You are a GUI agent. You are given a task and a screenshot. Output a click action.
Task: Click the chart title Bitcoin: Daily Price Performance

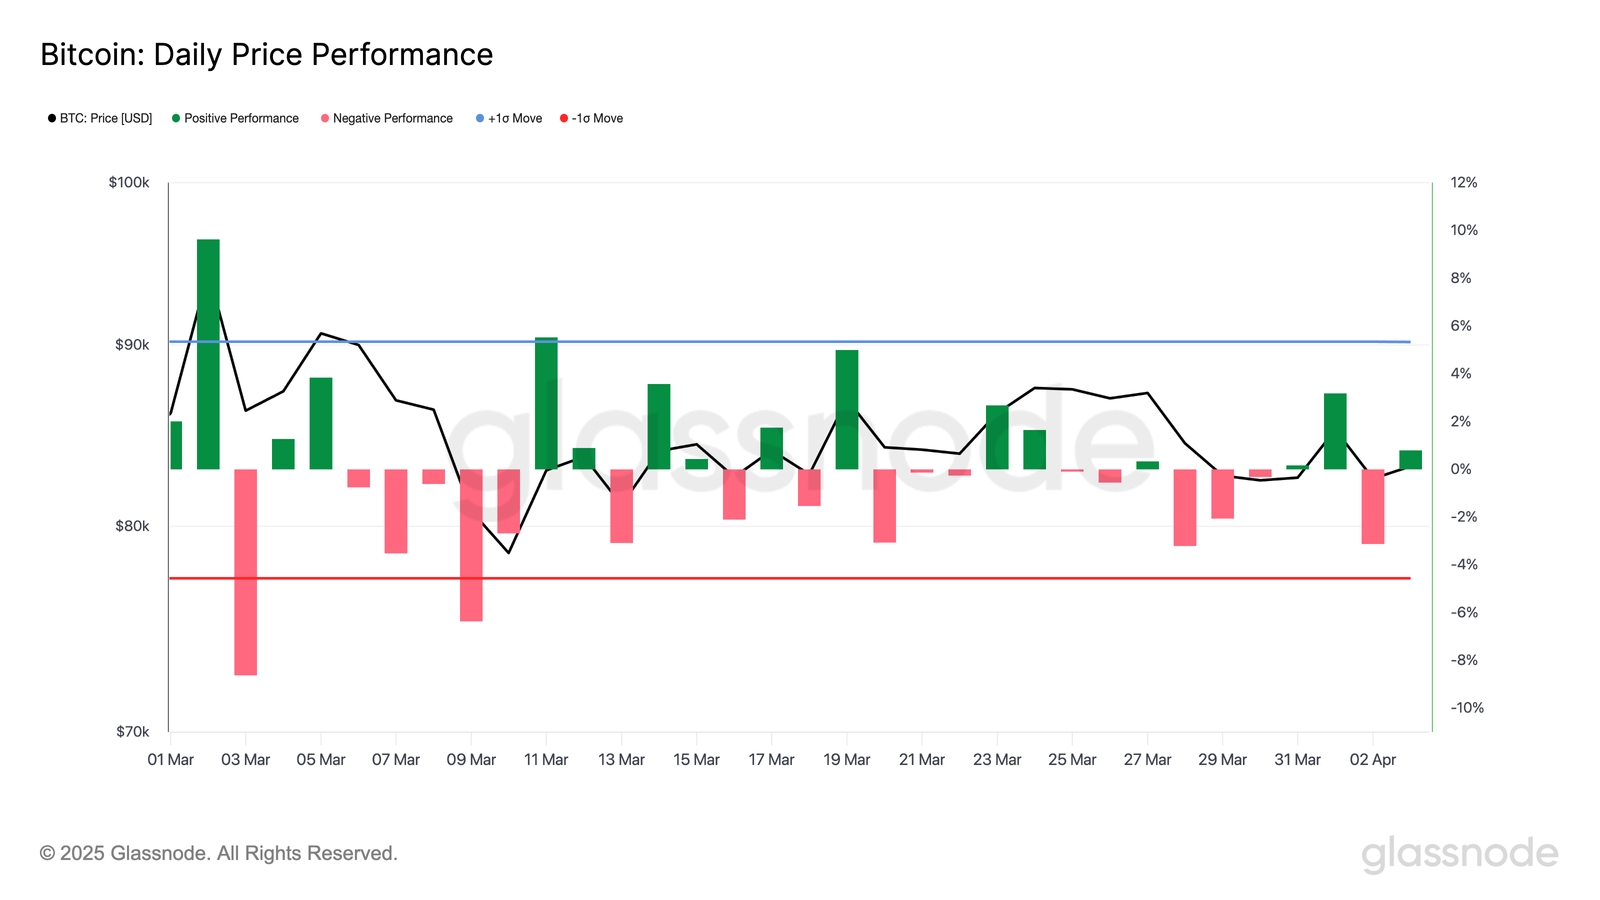click(x=266, y=54)
